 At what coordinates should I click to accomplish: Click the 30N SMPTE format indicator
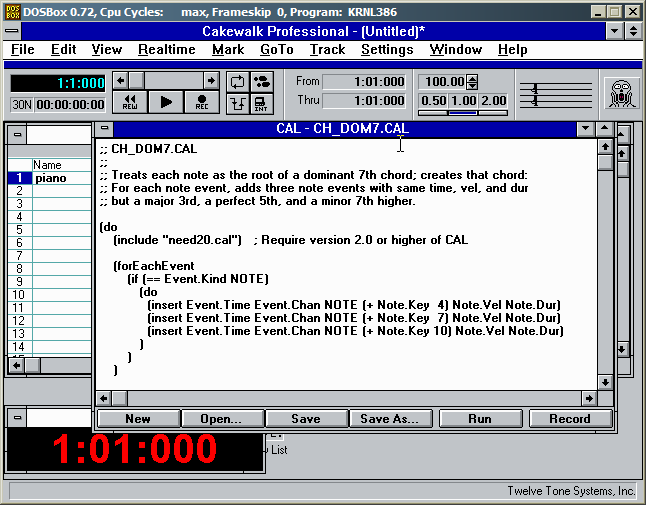(x=21, y=105)
